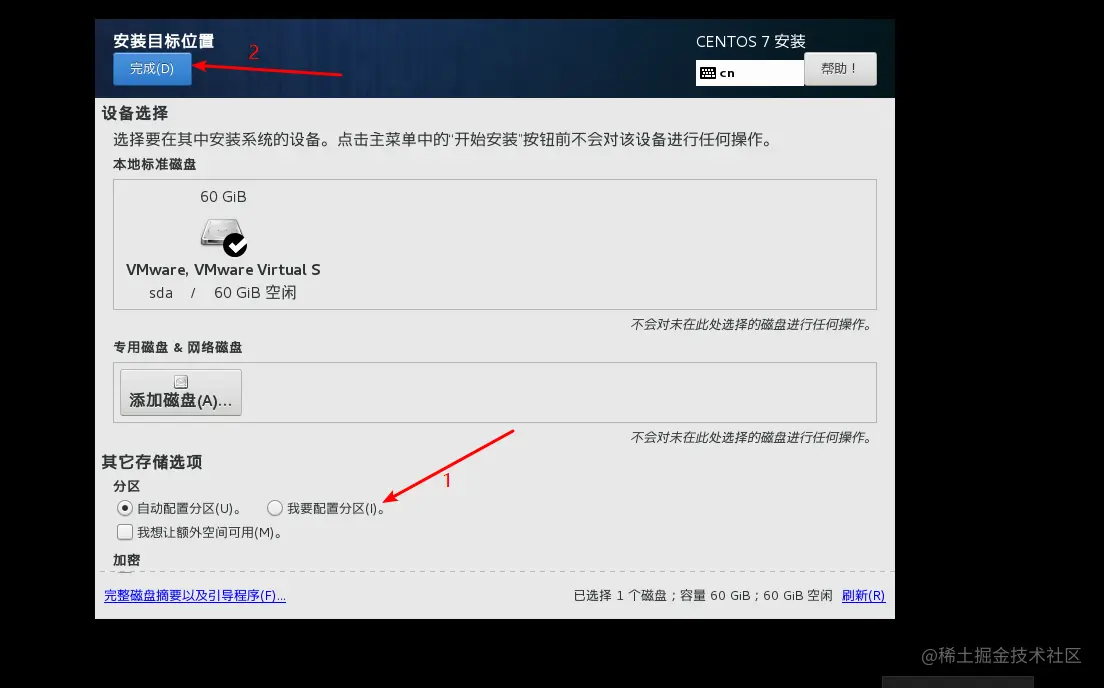Open 完整磁盘摘要以及引导程序(F)... link
The image size is (1104, 688).
[195, 596]
